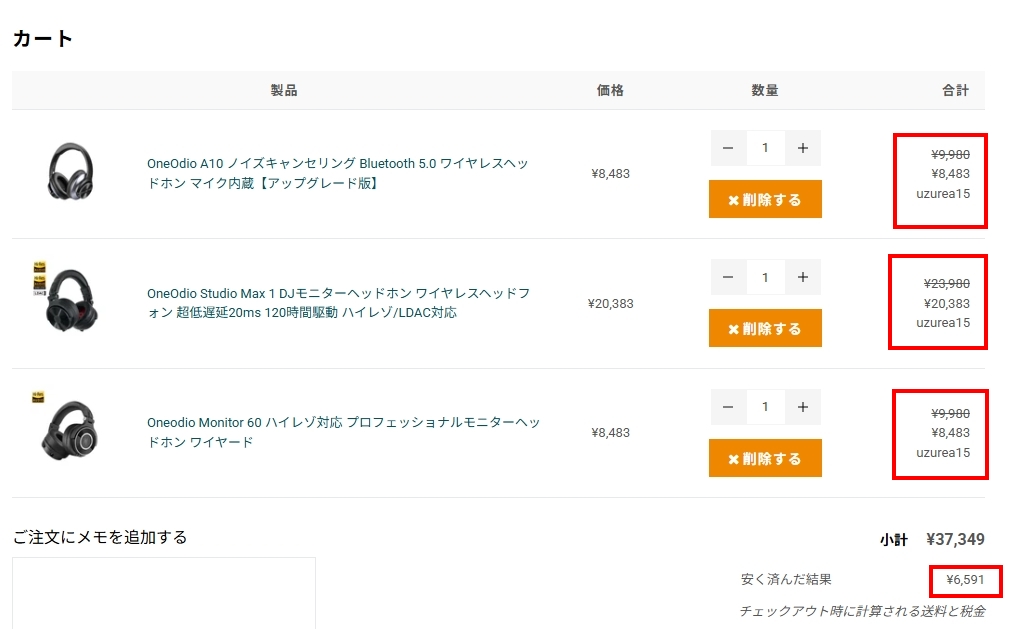Viewport: 1009px width, 629px height.
Task: Click struck-through ¥23,980 original price
Action: coord(947,283)
